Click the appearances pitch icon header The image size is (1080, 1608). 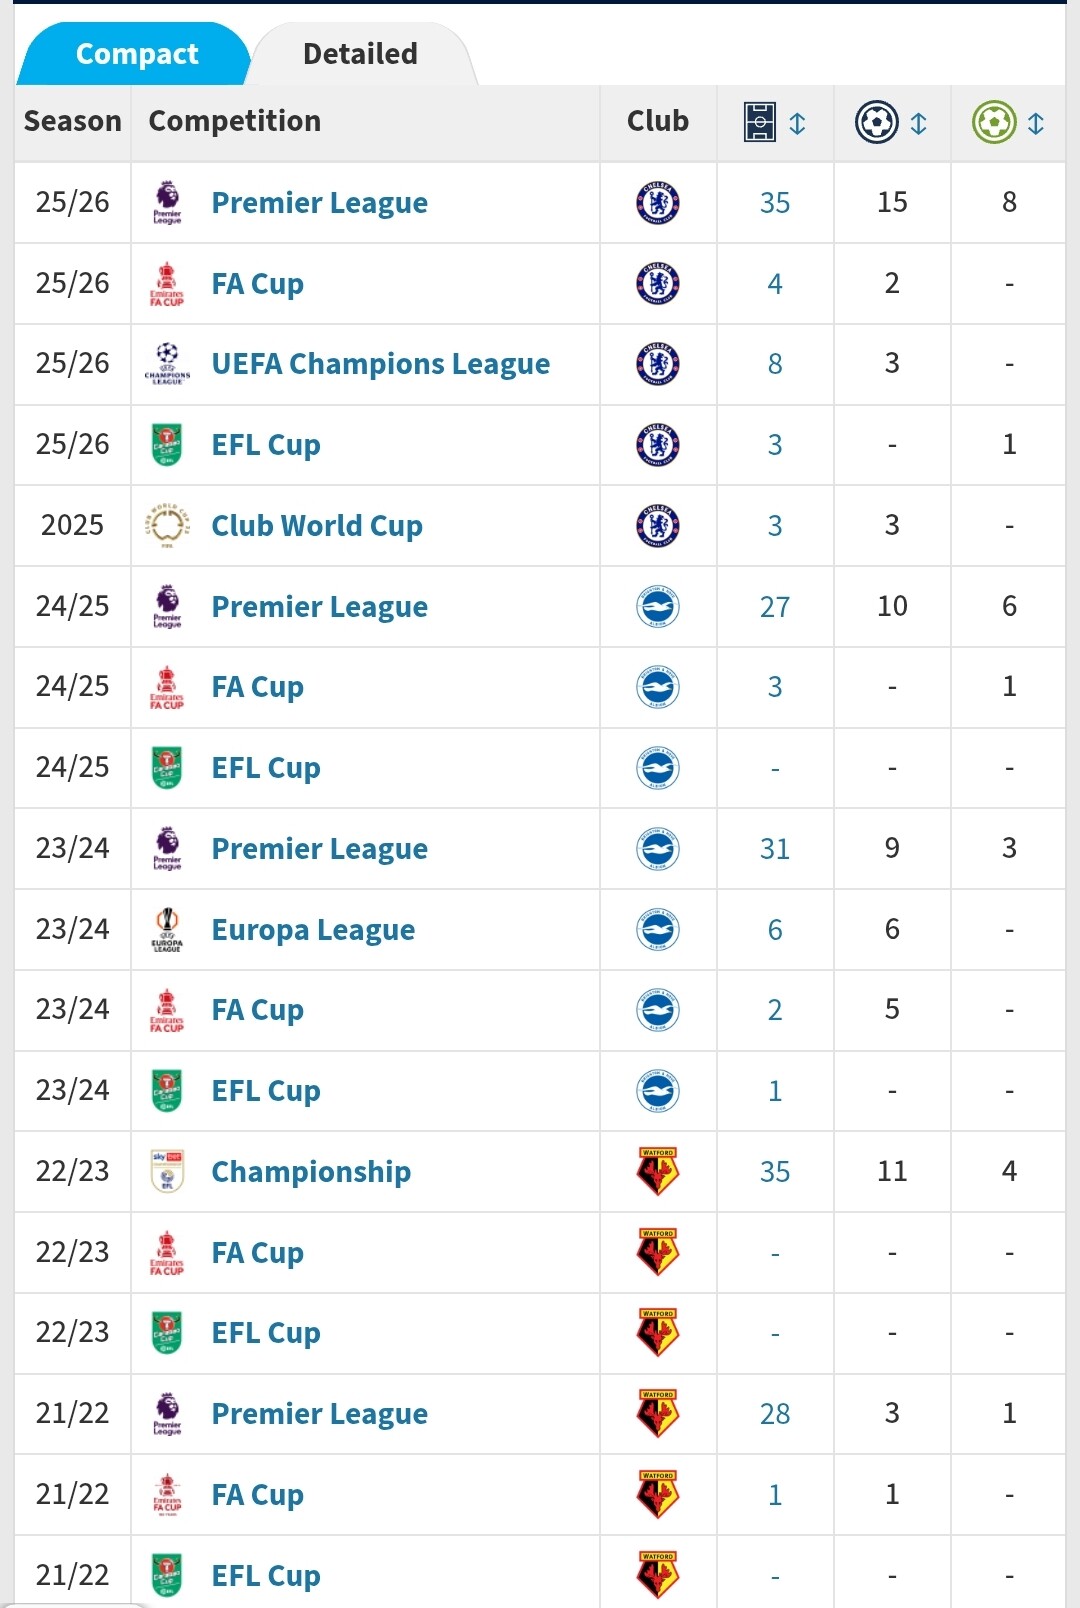760,122
